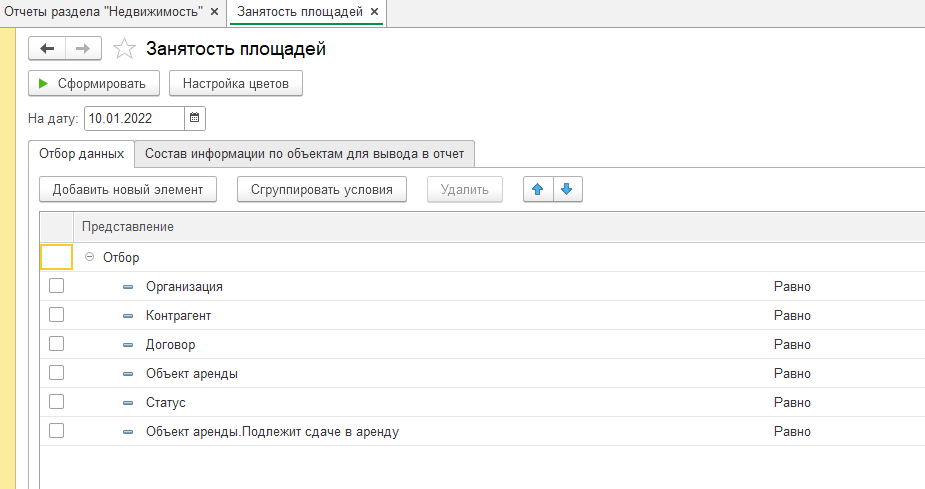Open the calendar picker for date field

click(195, 118)
